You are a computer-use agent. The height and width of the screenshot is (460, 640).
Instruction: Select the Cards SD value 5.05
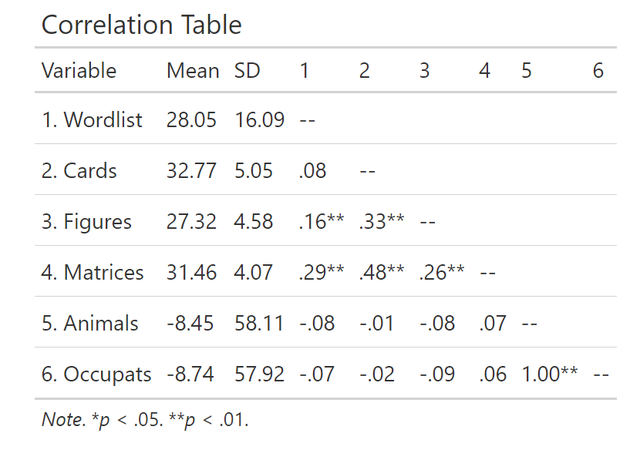pyautogui.click(x=254, y=171)
